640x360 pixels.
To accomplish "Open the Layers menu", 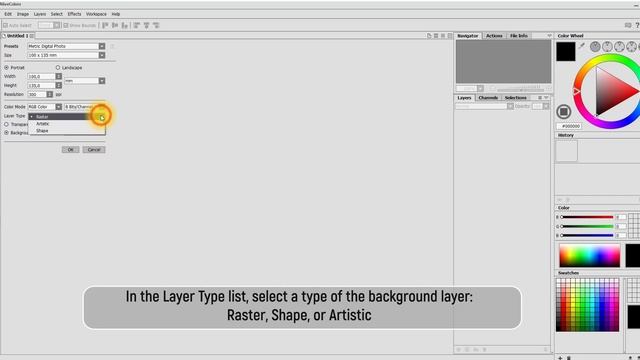I will (x=40, y=14).
